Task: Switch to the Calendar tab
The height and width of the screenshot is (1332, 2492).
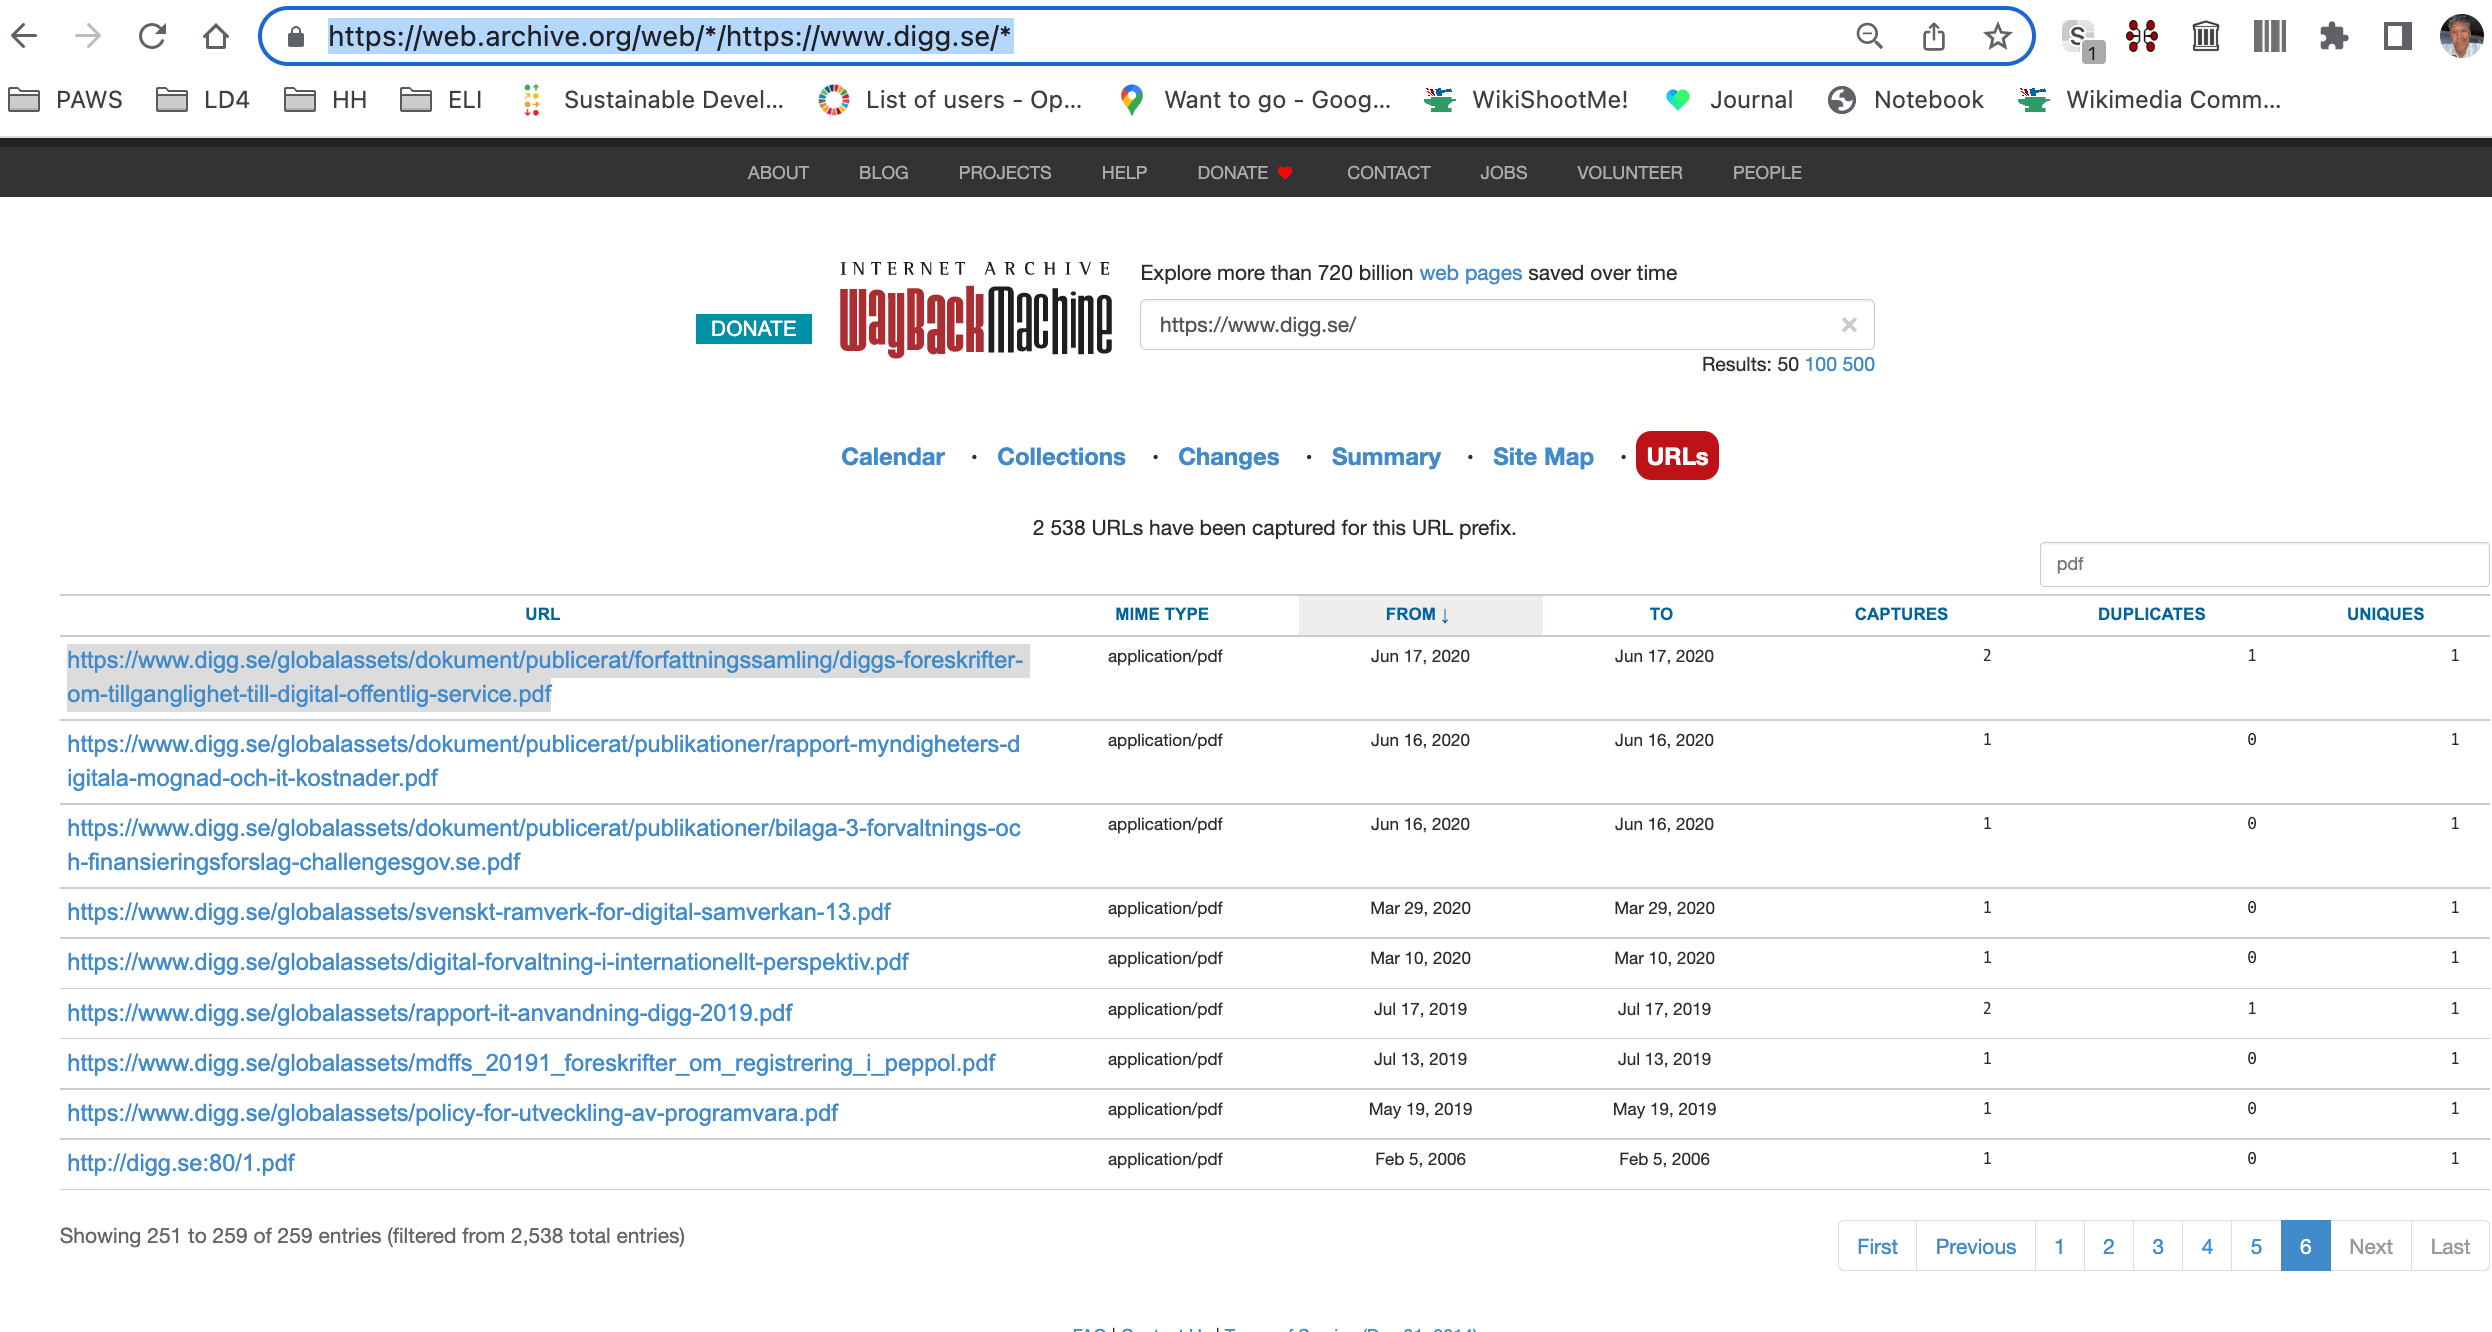Action: (892, 457)
